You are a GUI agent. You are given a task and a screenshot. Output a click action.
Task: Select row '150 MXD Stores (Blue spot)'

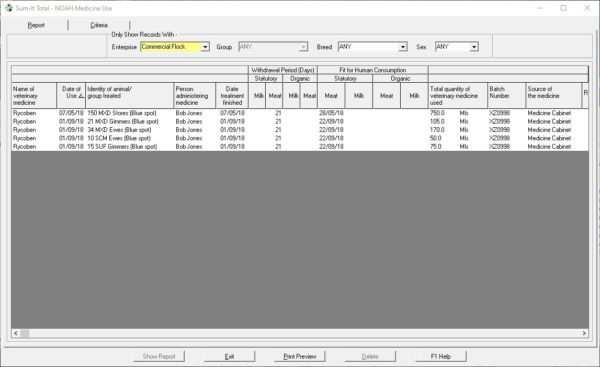click(300, 113)
